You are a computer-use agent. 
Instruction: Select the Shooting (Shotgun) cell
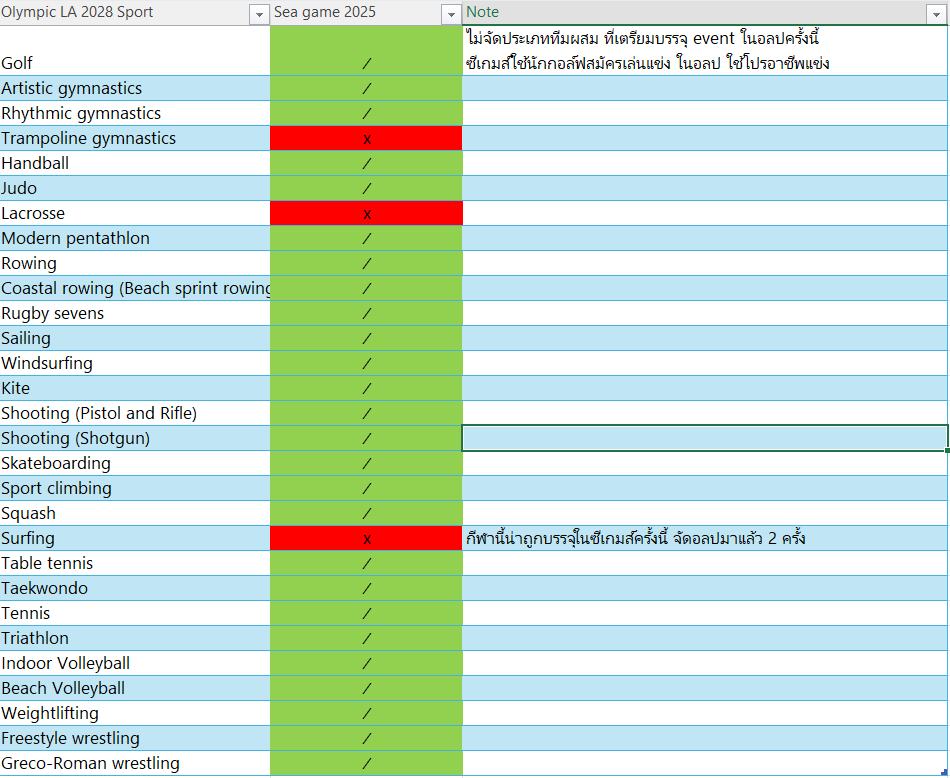(x=135, y=438)
